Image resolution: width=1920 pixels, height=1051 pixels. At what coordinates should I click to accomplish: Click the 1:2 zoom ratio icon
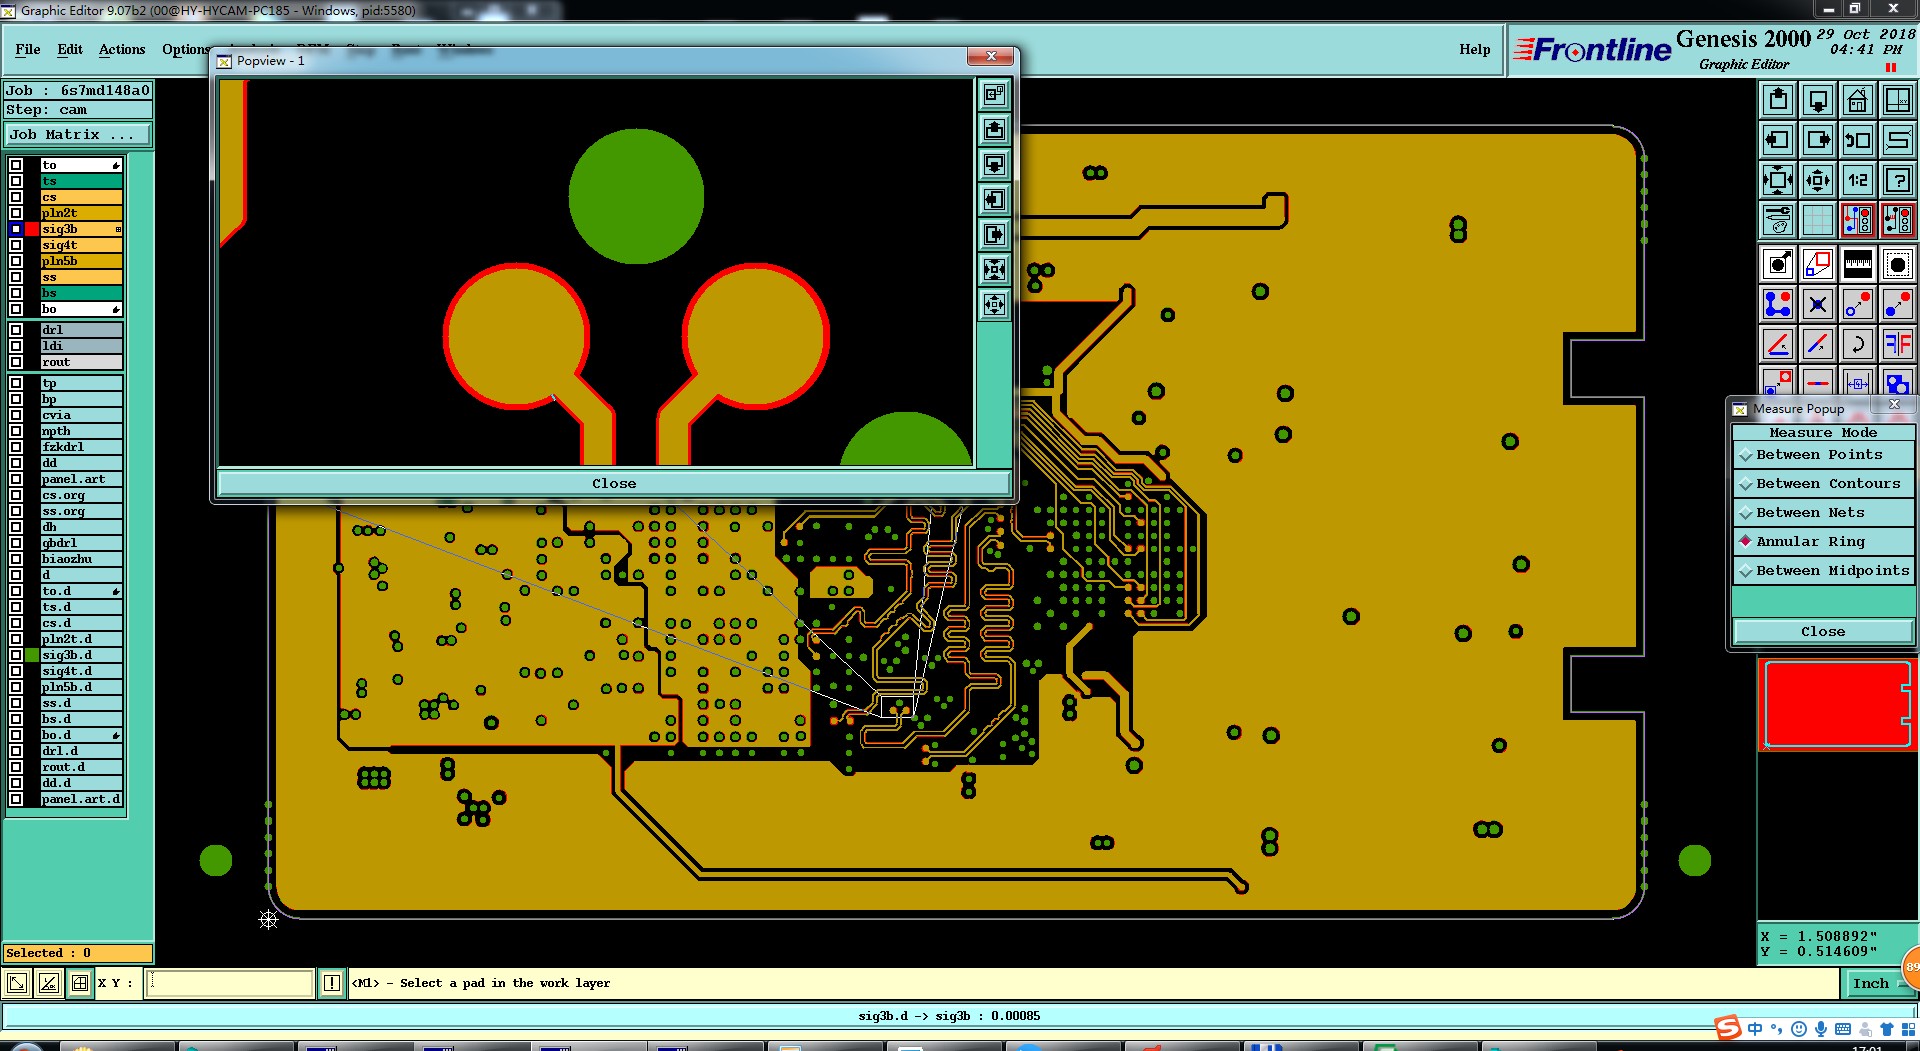coord(1858,180)
